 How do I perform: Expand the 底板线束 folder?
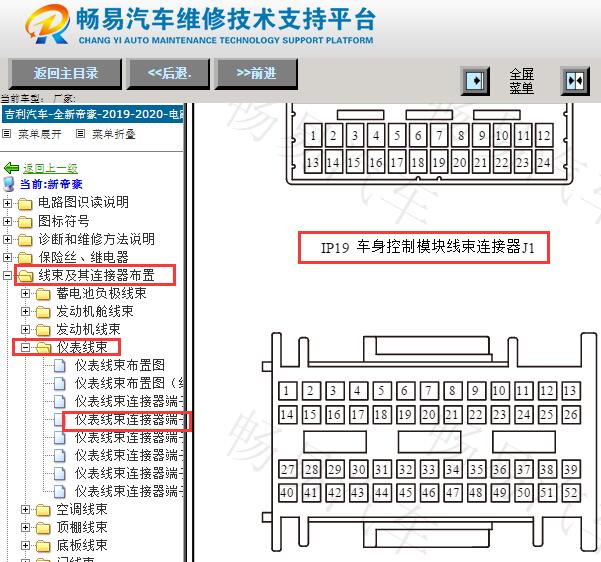coord(25,546)
